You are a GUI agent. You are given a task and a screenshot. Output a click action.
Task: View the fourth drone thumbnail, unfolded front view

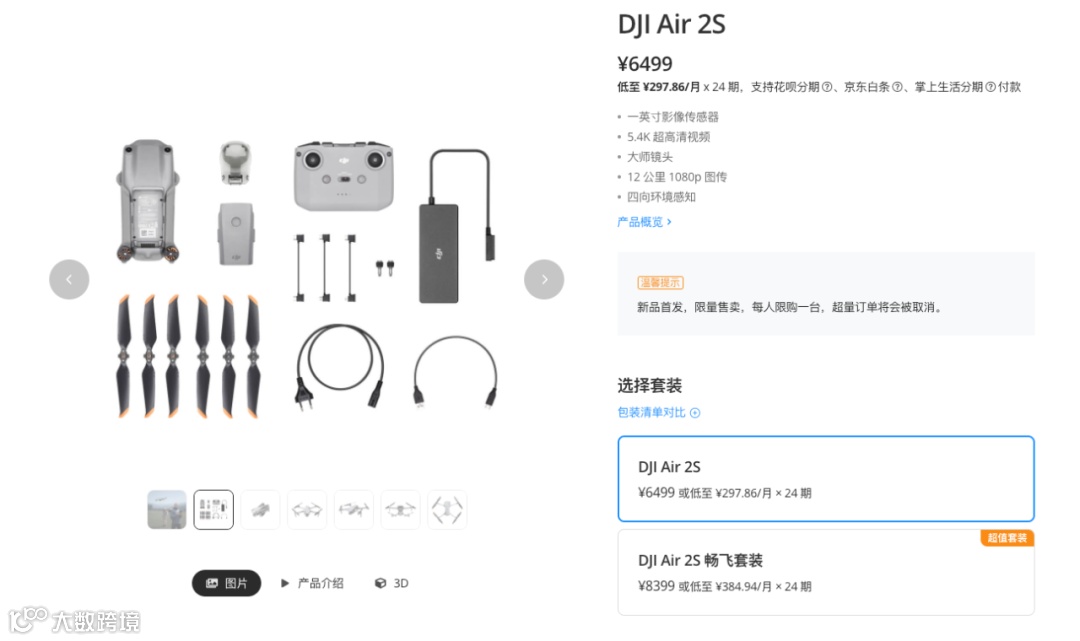[307, 509]
